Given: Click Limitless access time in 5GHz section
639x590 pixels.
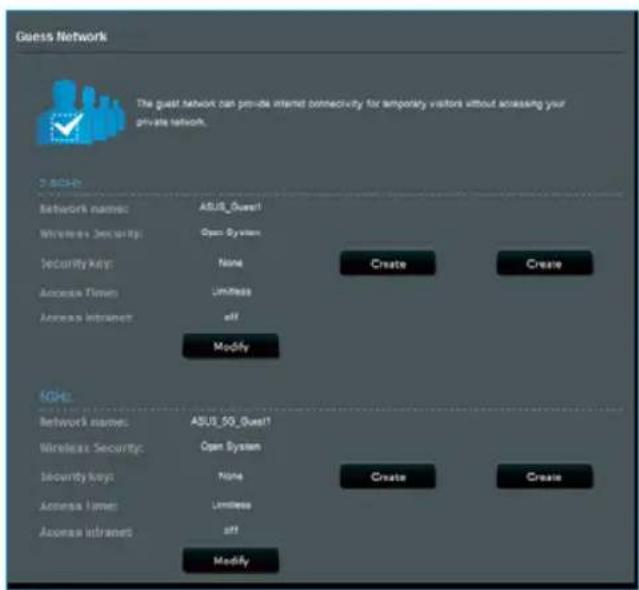Looking at the screenshot, I should (x=231, y=505).
